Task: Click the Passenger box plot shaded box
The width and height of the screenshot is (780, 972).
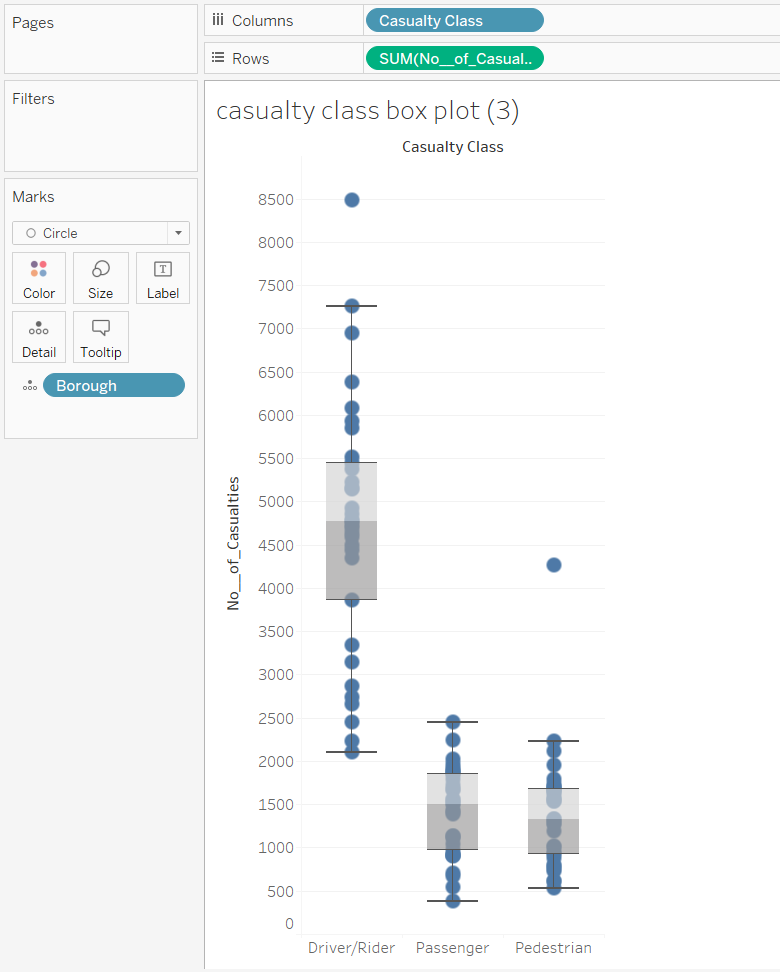Action: 453,811
